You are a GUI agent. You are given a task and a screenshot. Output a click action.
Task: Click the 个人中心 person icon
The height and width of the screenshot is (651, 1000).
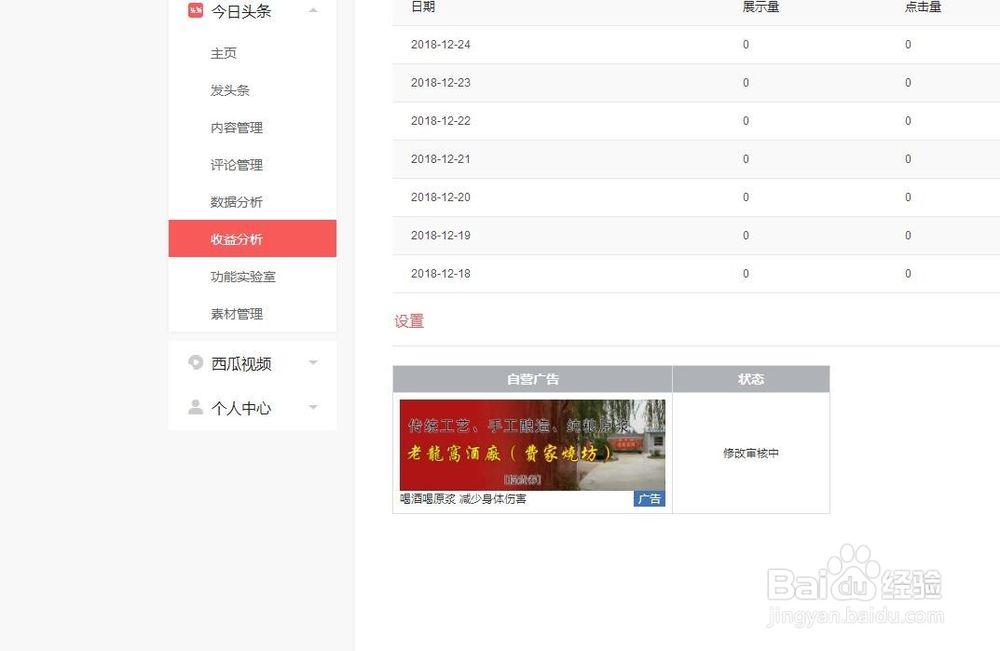195,407
